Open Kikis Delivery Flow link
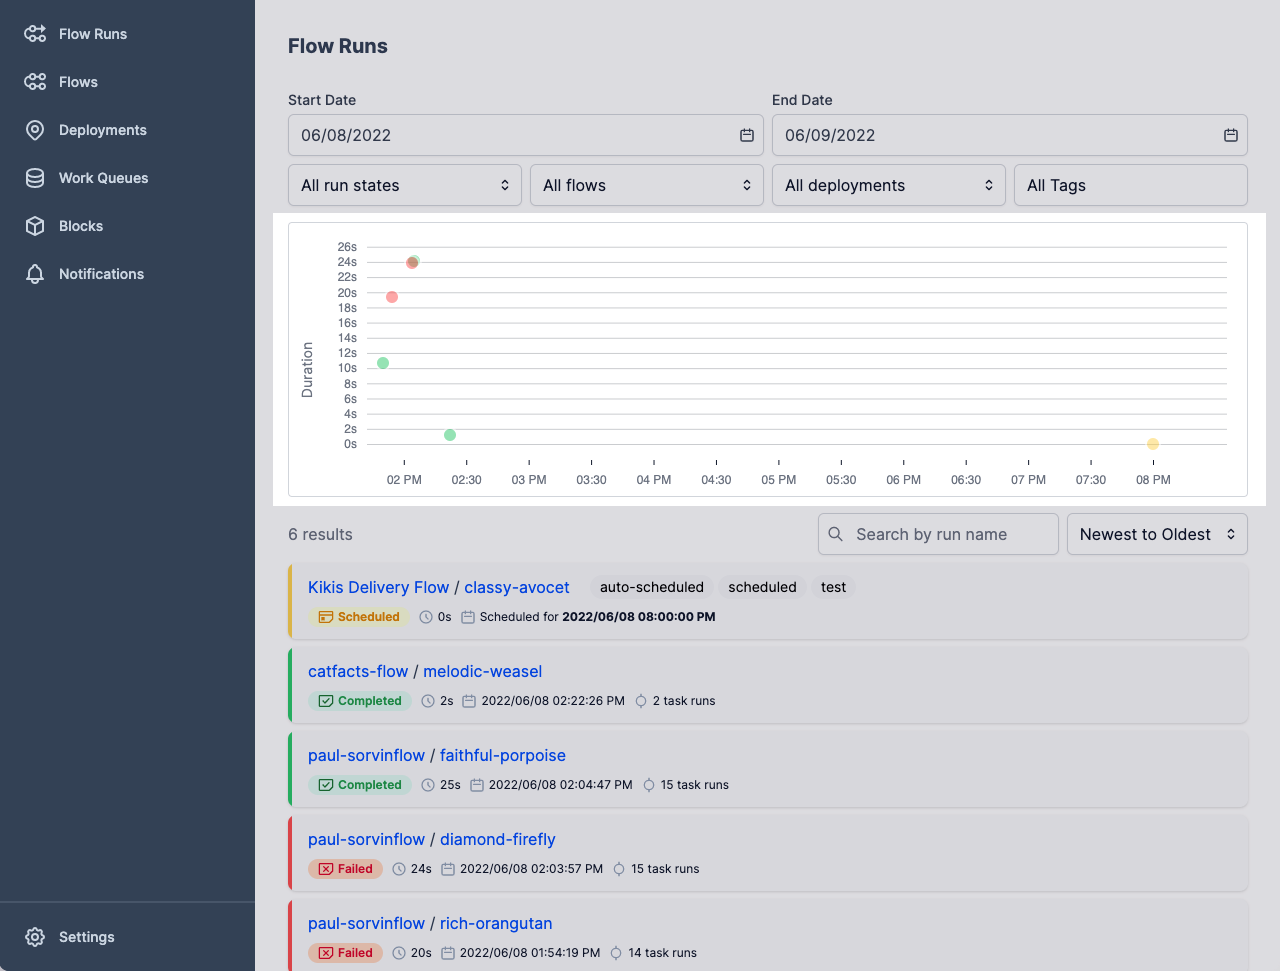Viewport: 1280px width, 971px height. [x=378, y=587]
